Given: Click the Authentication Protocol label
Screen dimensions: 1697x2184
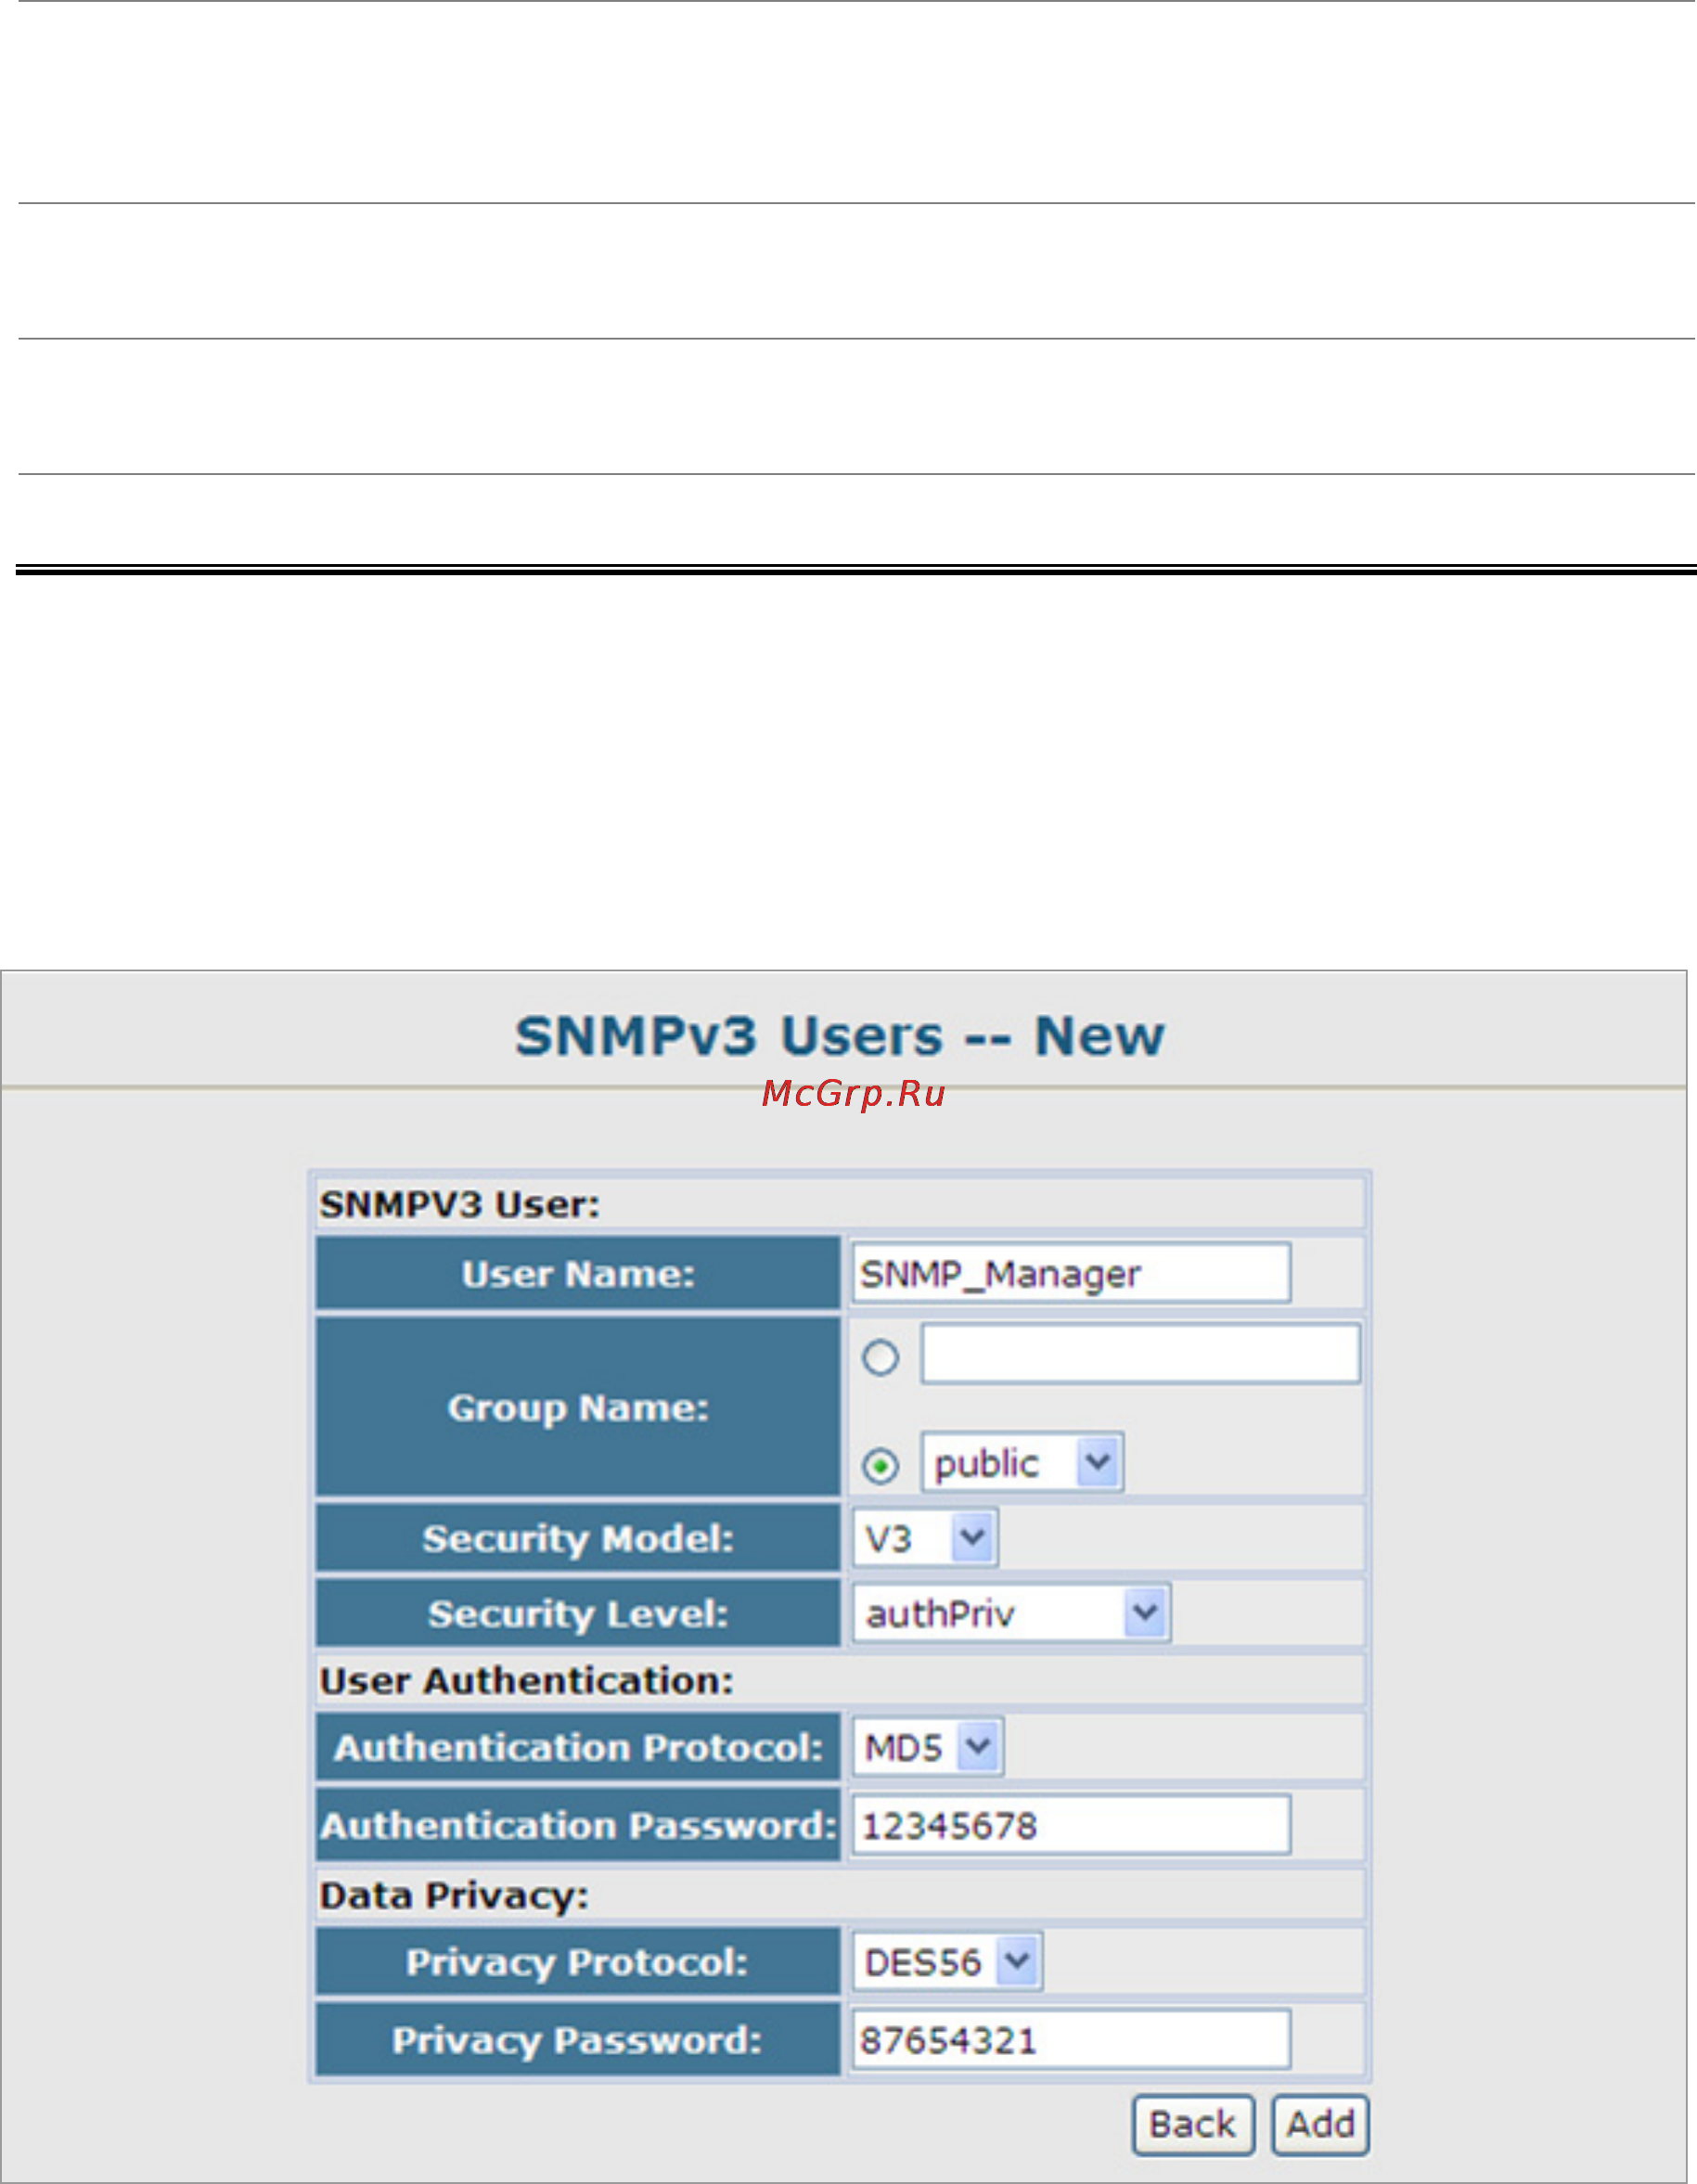Looking at the screenshot, I should 578,1748.
